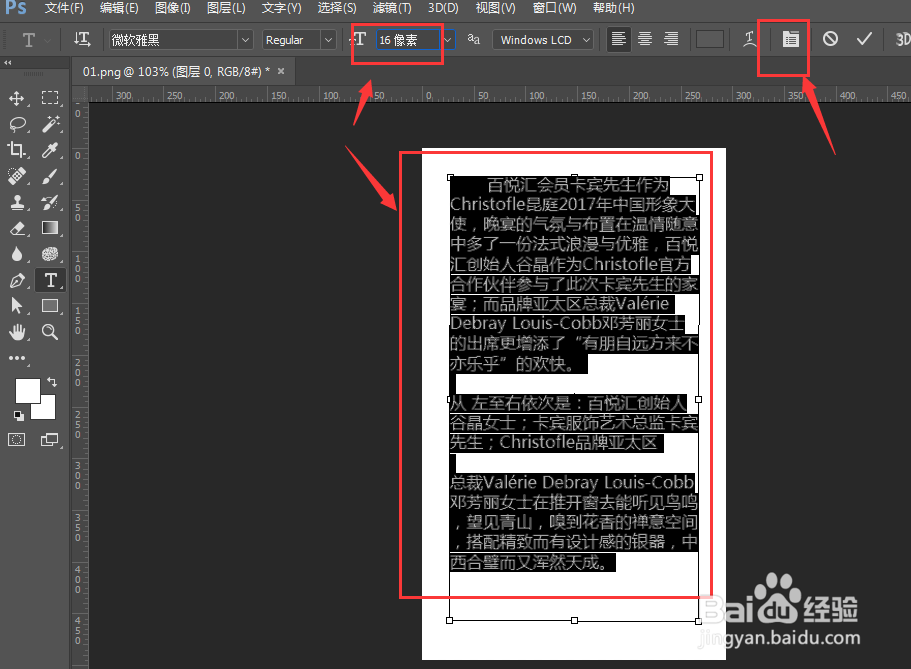Open the 文字(Y) menu
The height and width of the screenshot is (669, 911).
point(281,8)
